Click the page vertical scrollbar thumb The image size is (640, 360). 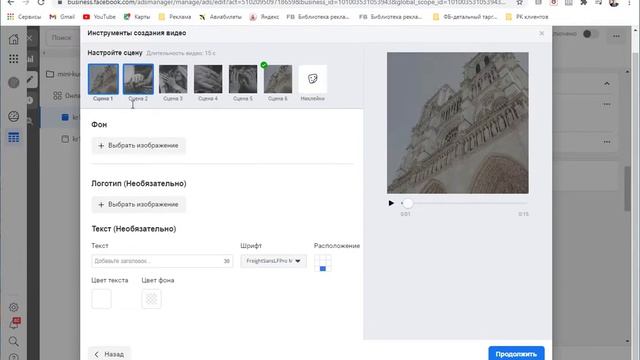[x=627, y=189]
